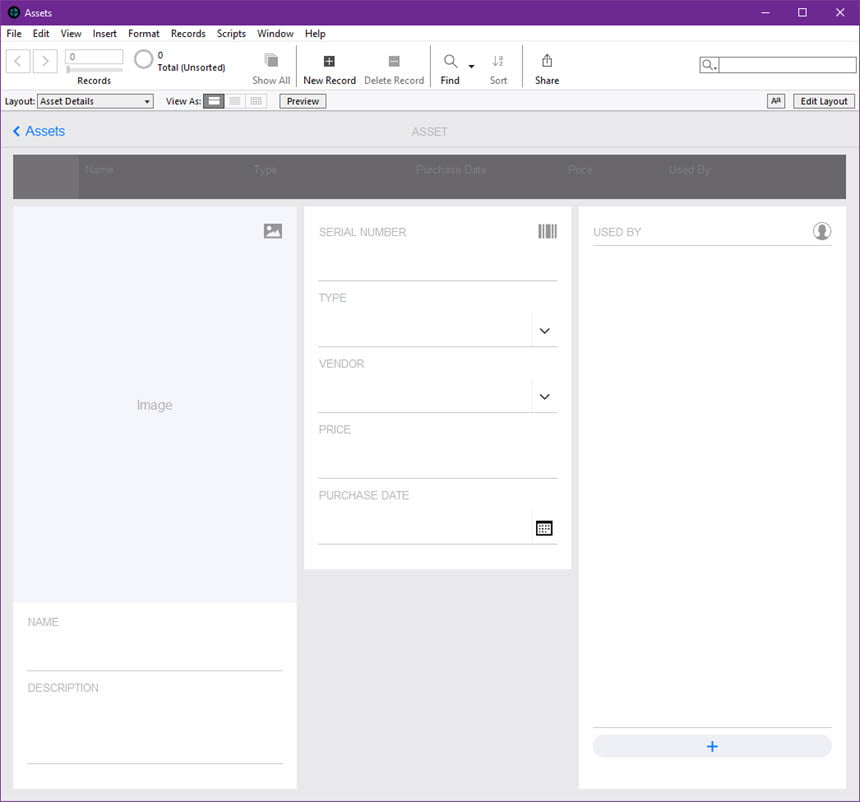This screenshot has width=860, height=802.
Task: Go to the previous record arrow
Action: click(x=18, y=61)
